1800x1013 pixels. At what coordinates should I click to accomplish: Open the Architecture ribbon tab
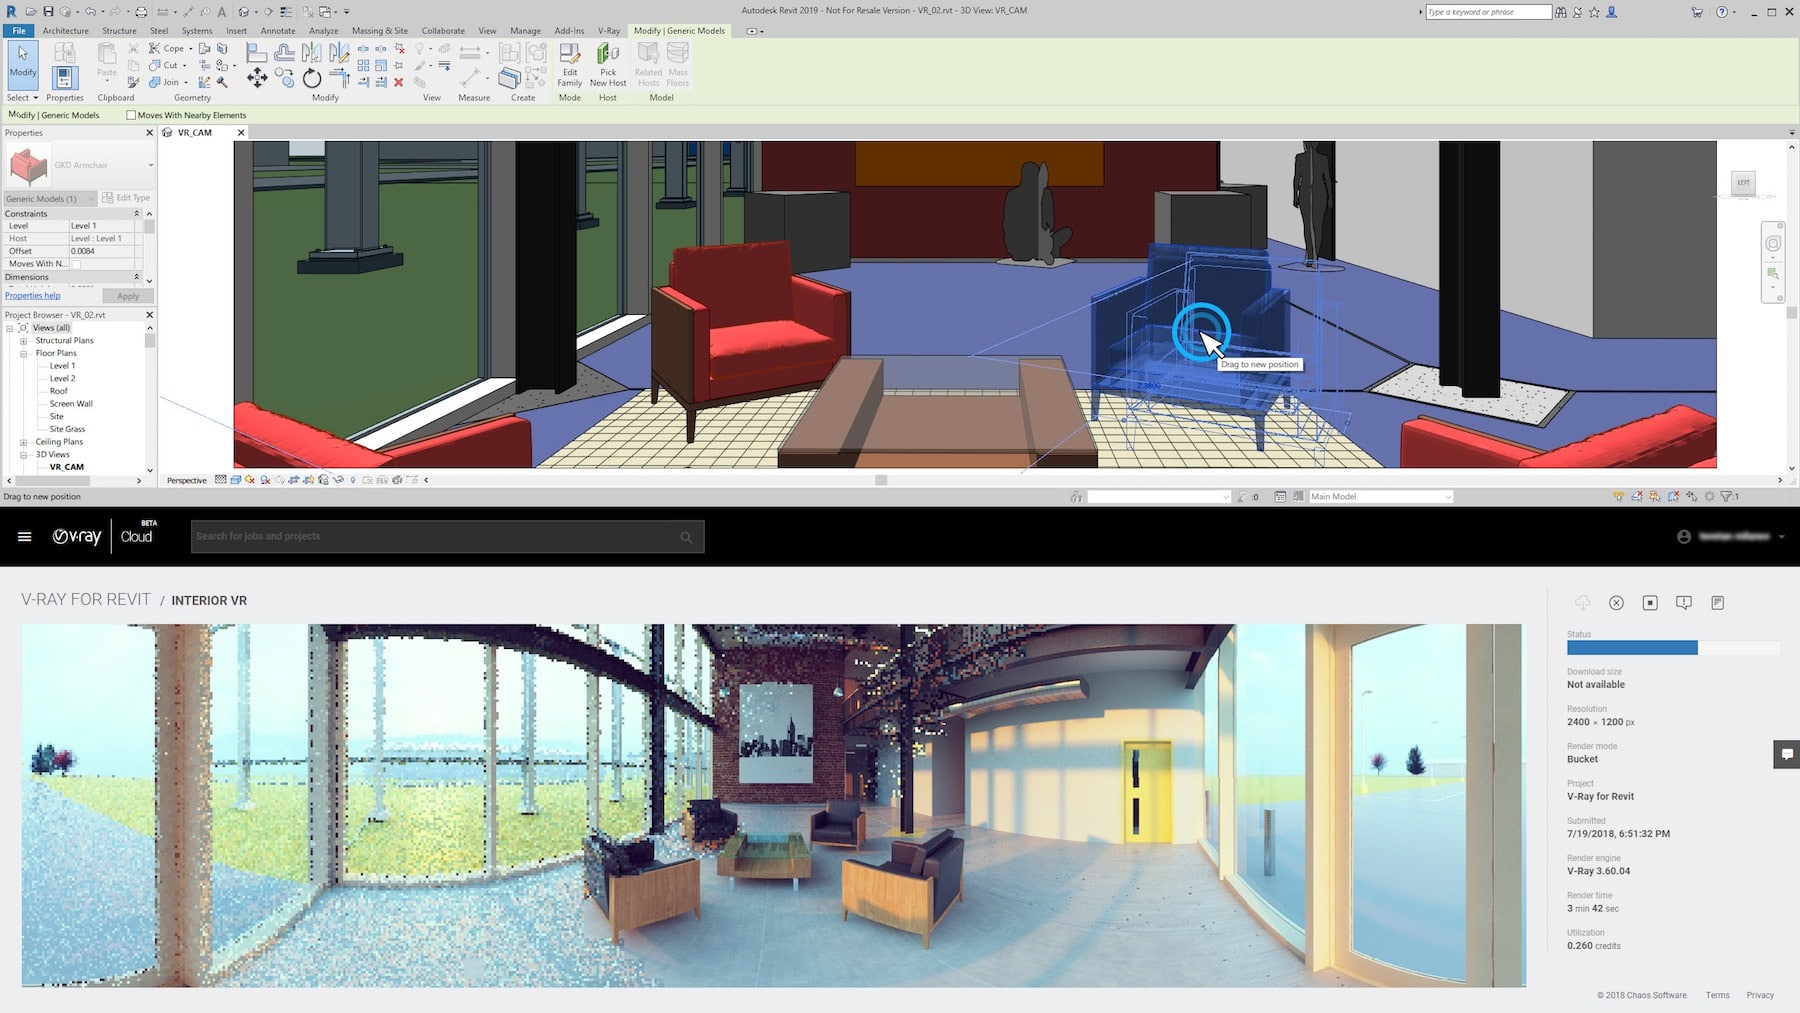click(65, 31)
